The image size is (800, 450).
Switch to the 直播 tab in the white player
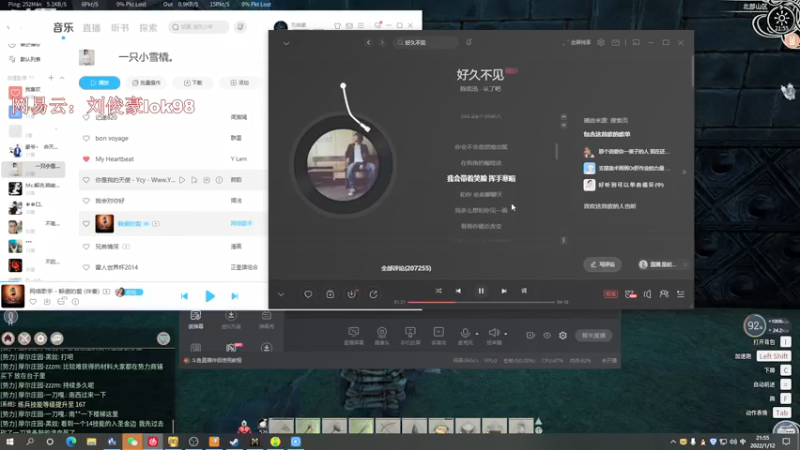(92, 28)
